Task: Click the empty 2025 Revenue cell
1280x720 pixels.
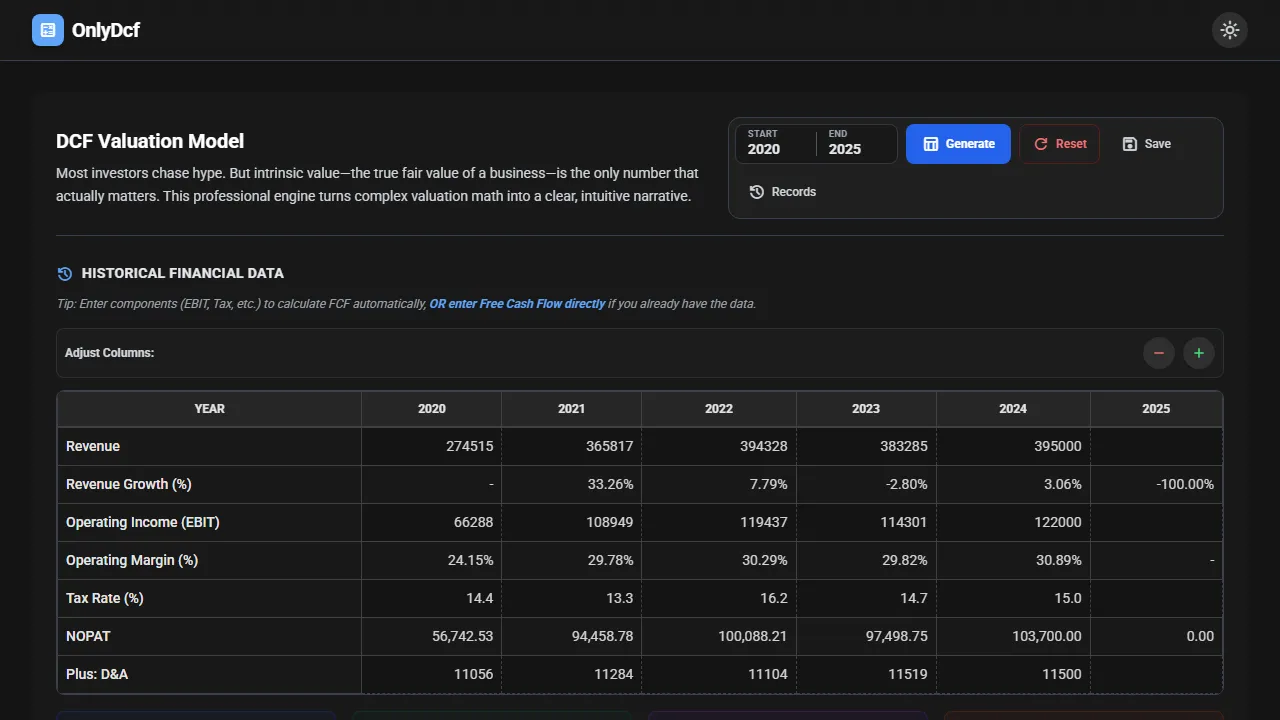Action: tap(1156, 446)
